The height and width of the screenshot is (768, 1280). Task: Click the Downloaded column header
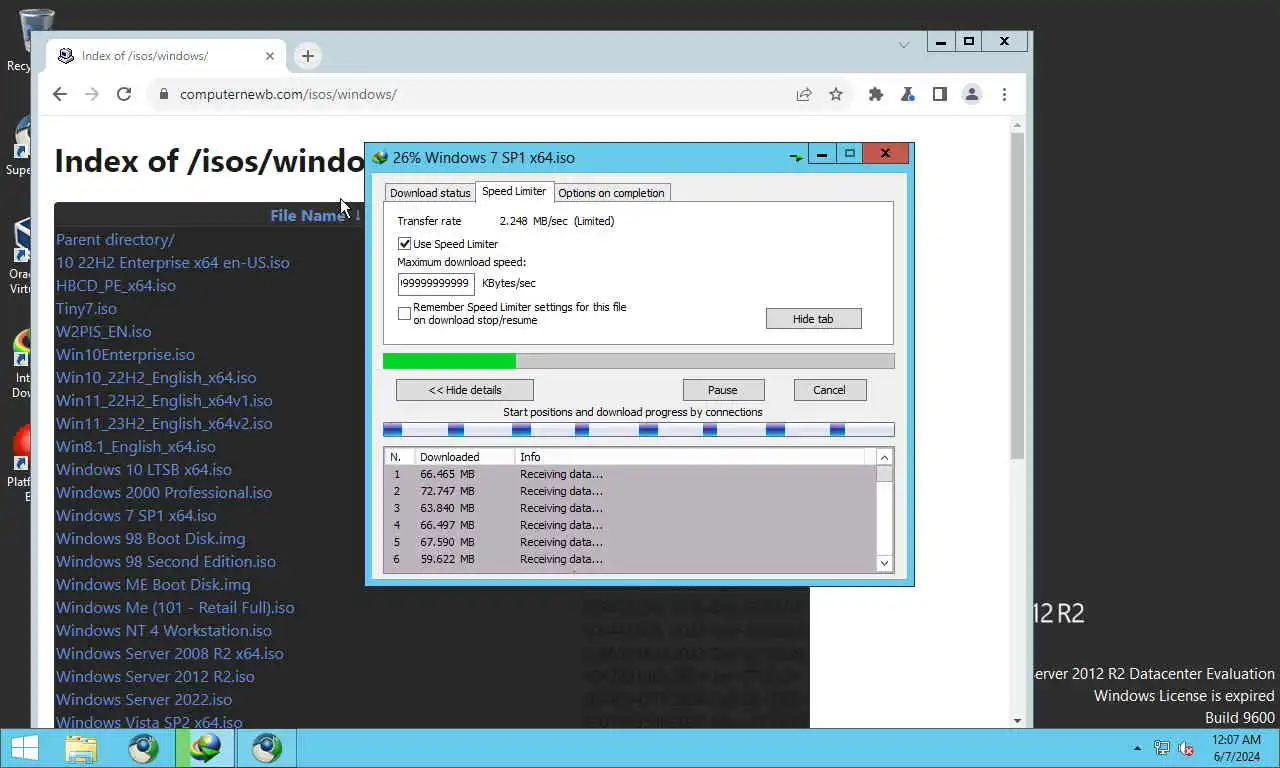(x=464, y=457)
